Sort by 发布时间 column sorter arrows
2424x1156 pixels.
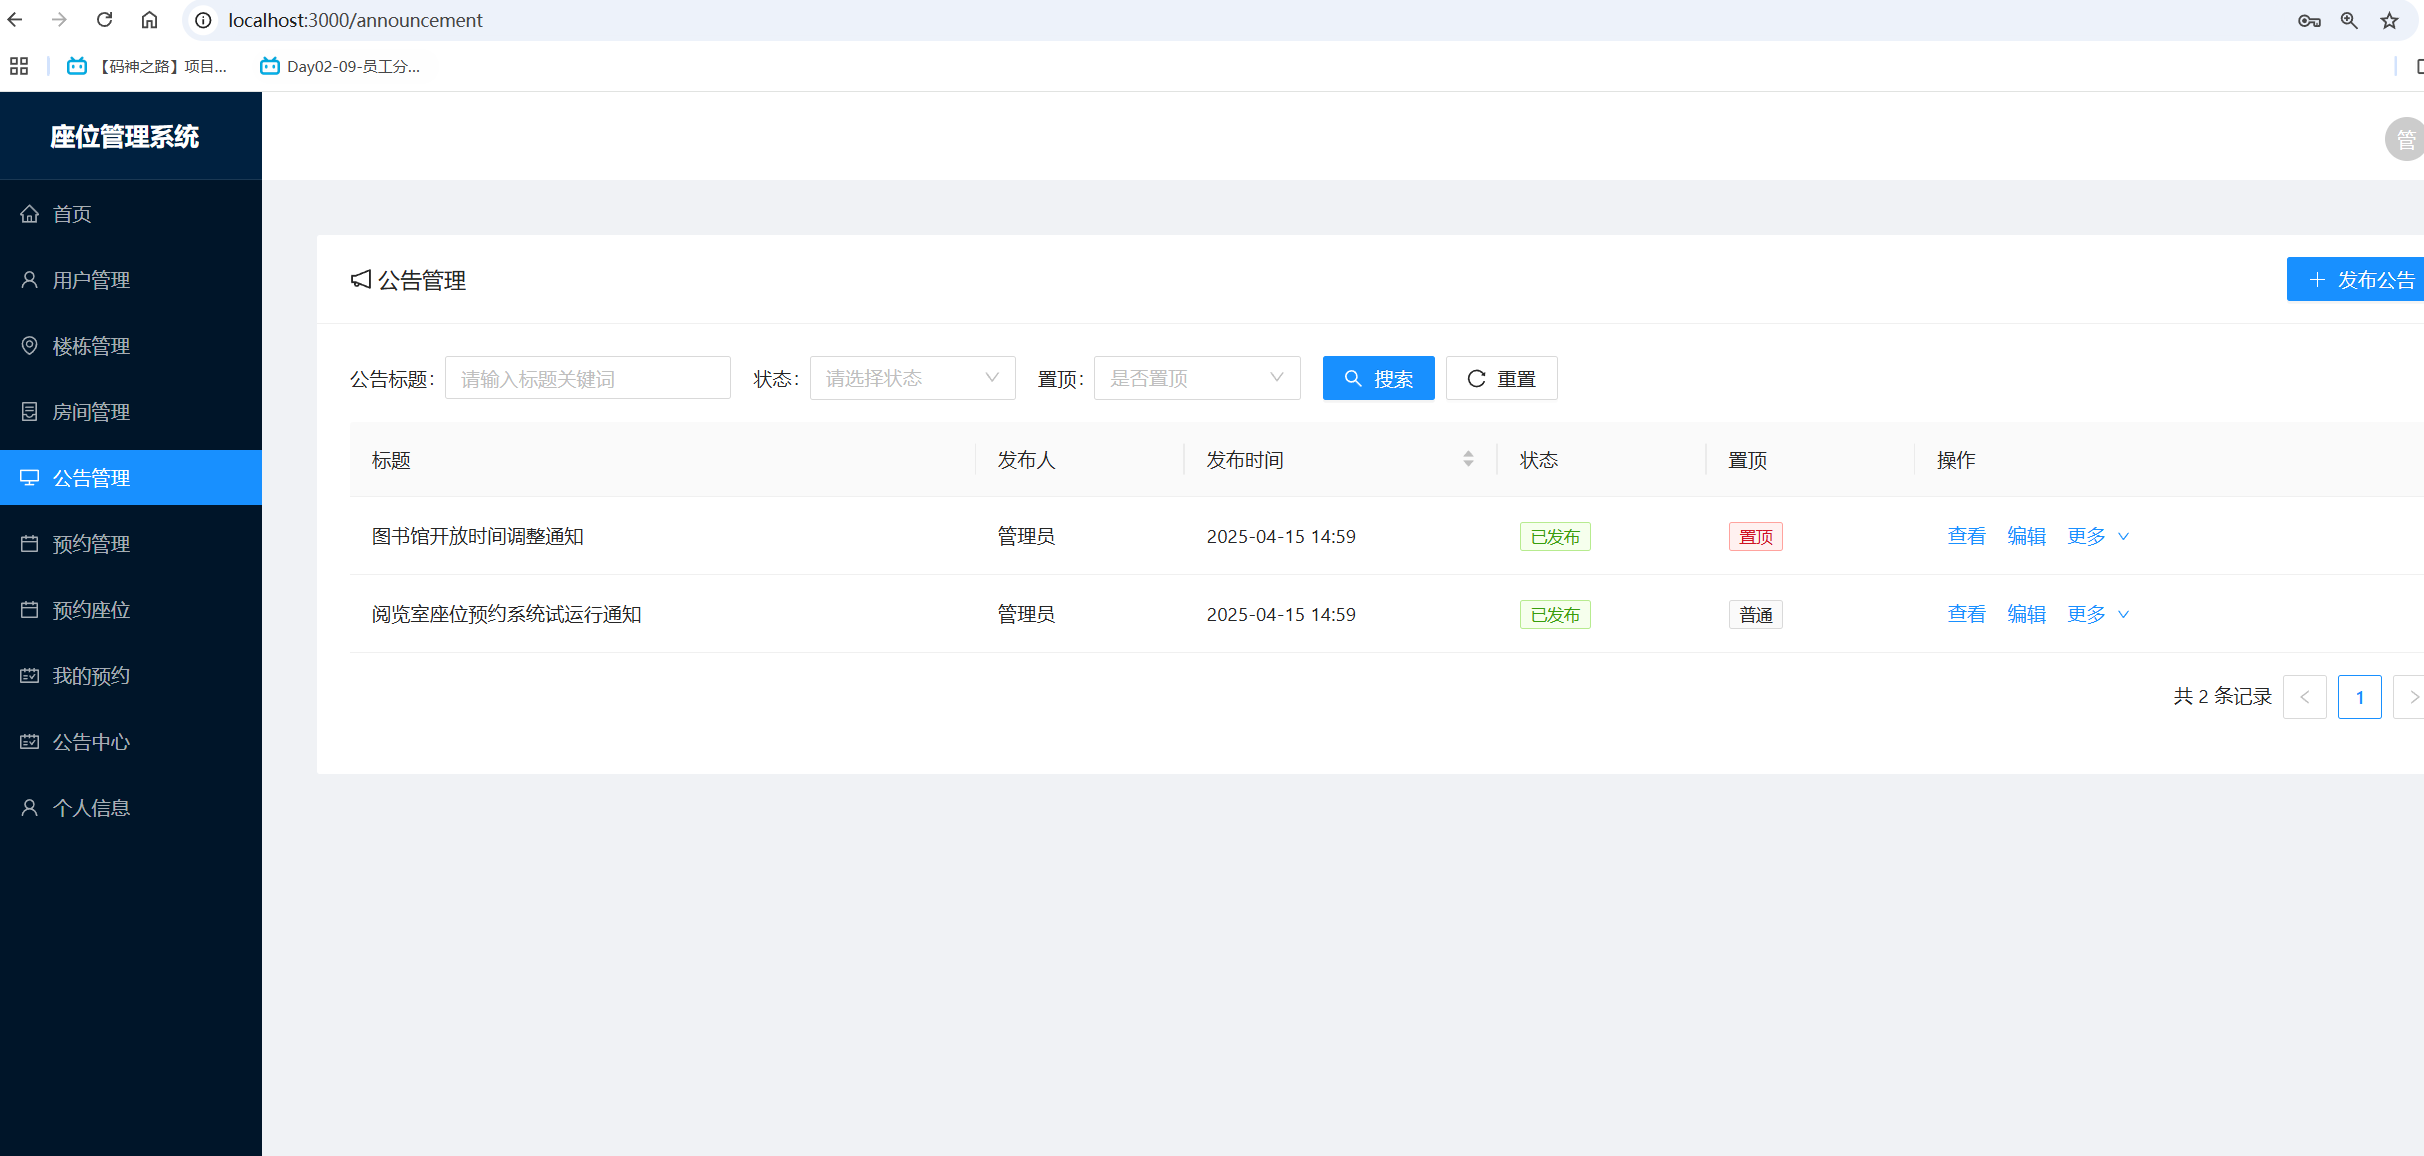[1468, 459]
